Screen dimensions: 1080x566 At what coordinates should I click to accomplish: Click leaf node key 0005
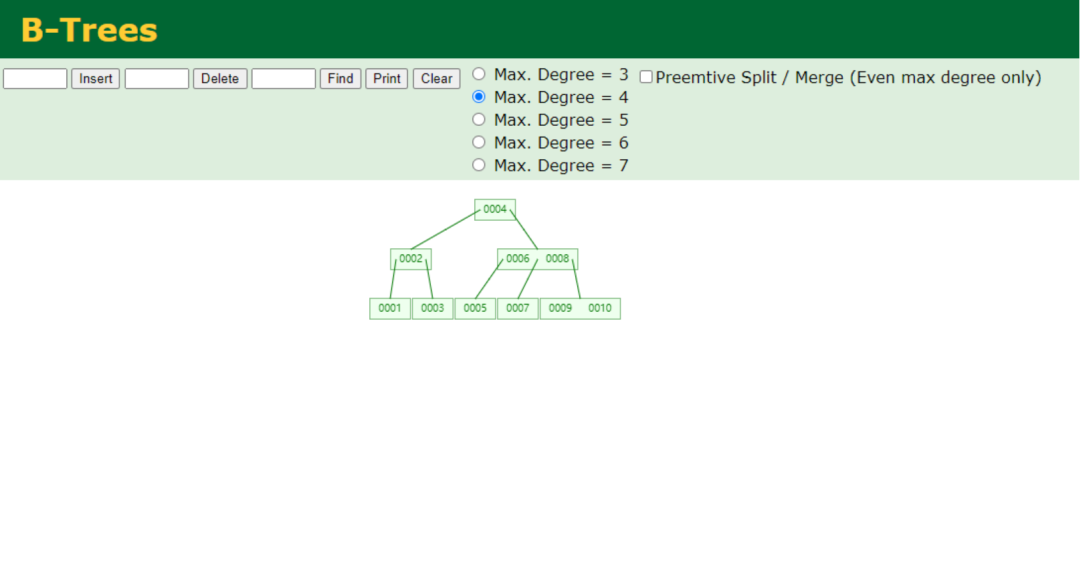coord(475,308)
